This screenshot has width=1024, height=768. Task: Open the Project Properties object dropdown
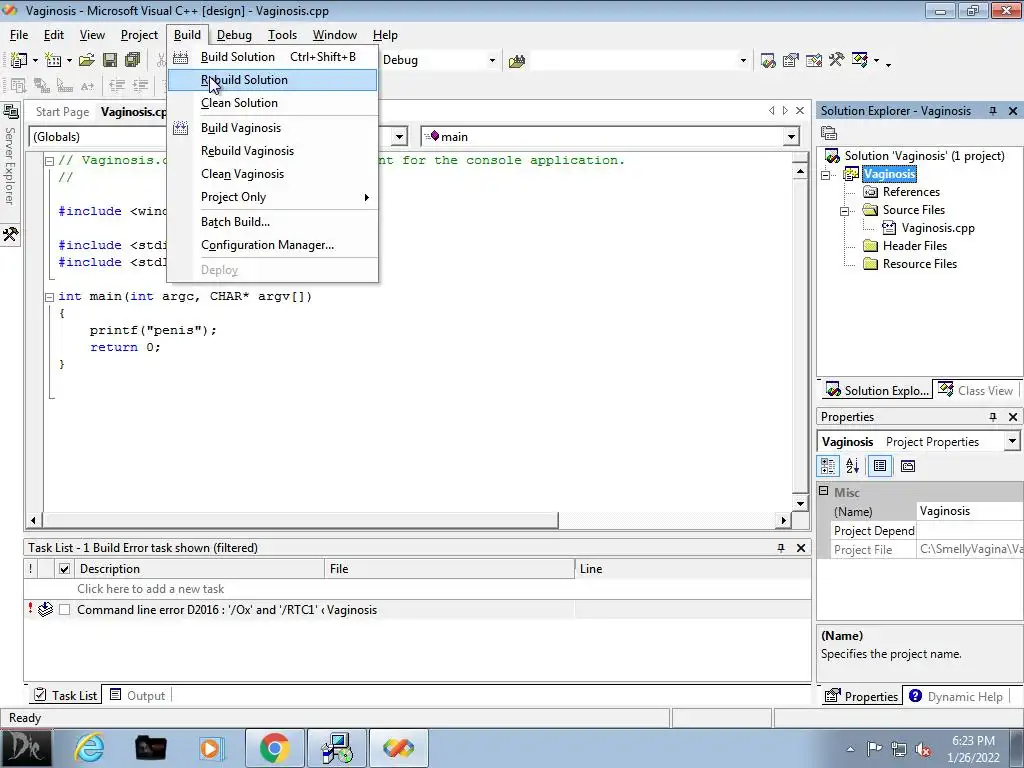click(x=1012, y=441)
